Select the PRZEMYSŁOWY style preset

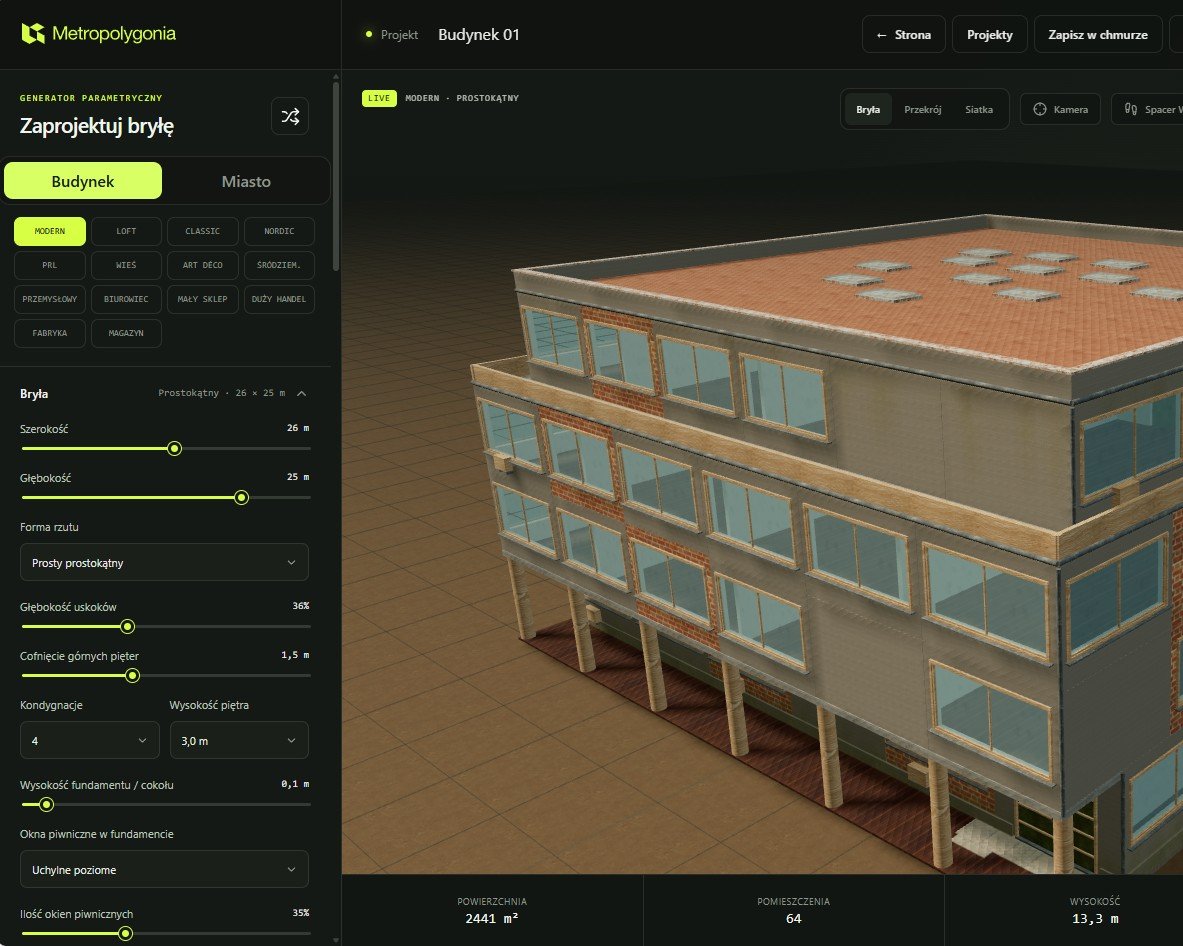[50, 299]
